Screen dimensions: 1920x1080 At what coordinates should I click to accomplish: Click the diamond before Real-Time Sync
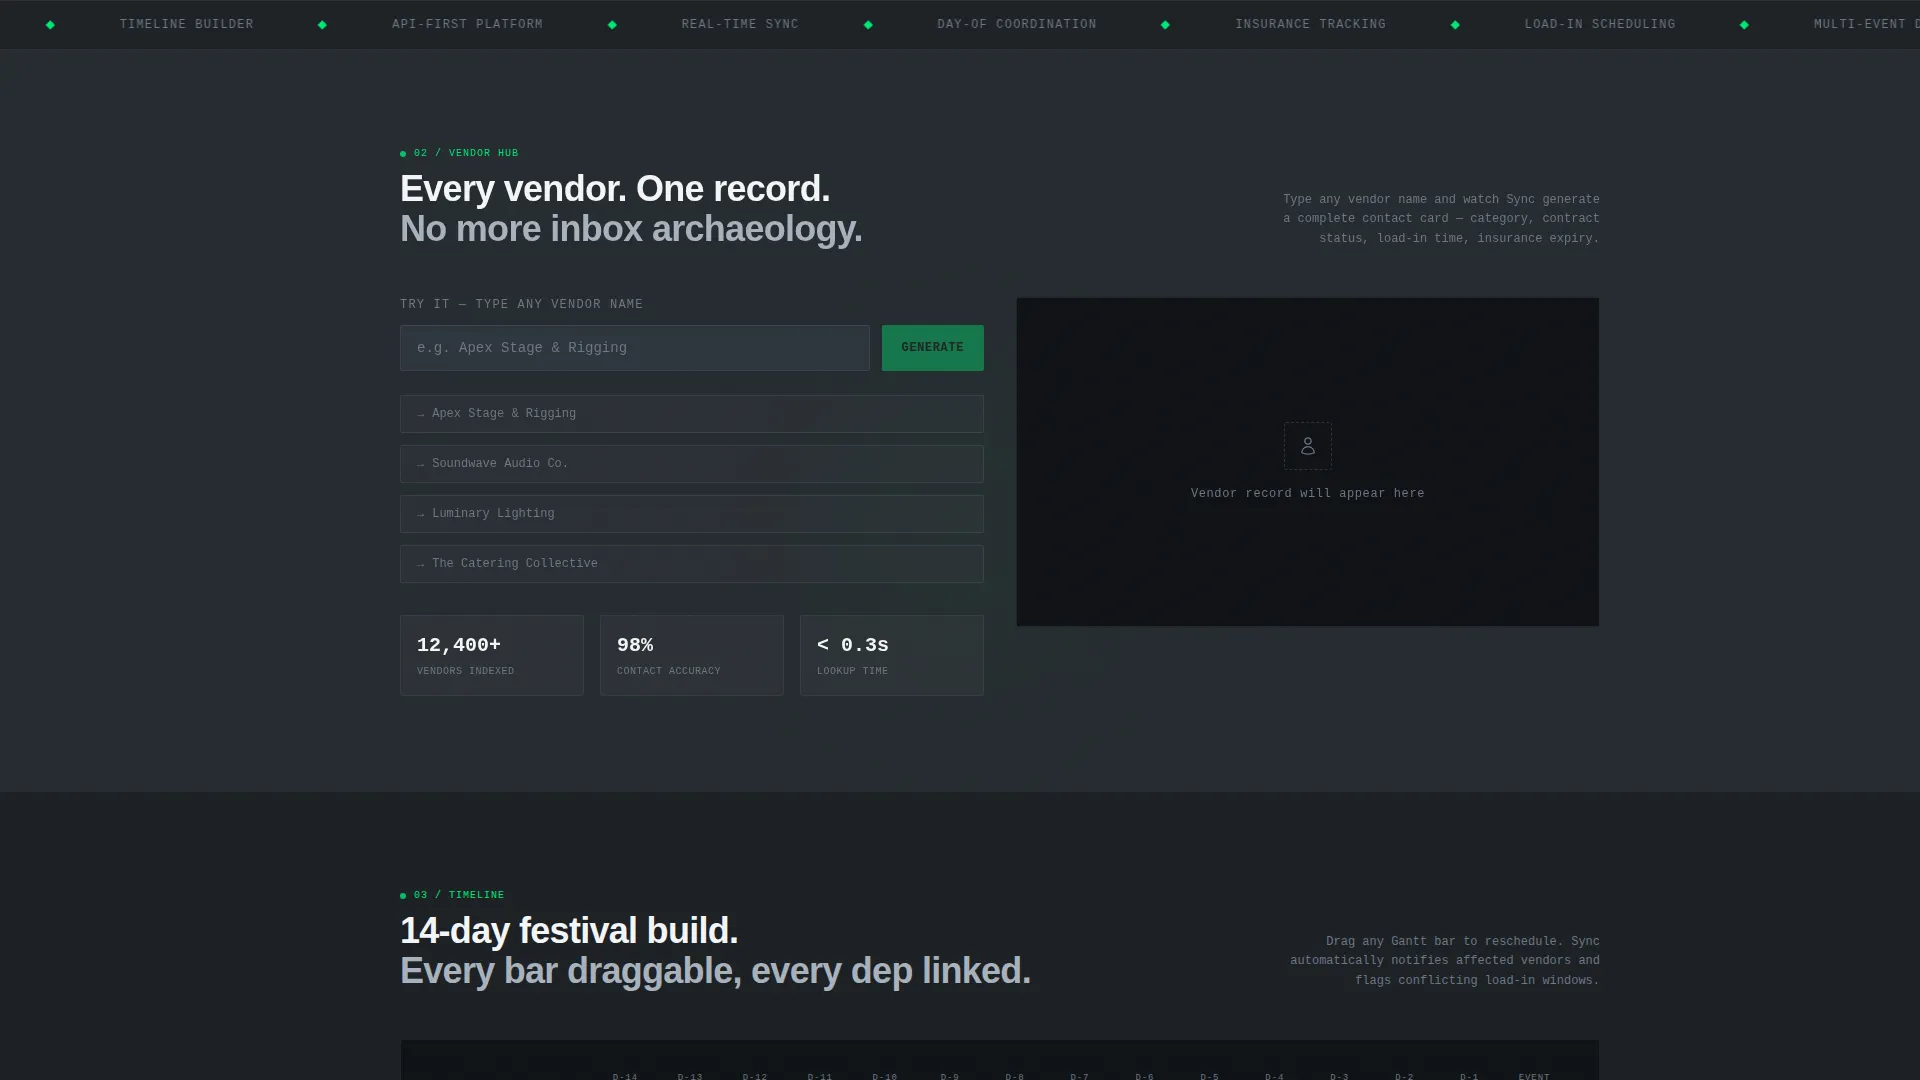pos(612,25)
